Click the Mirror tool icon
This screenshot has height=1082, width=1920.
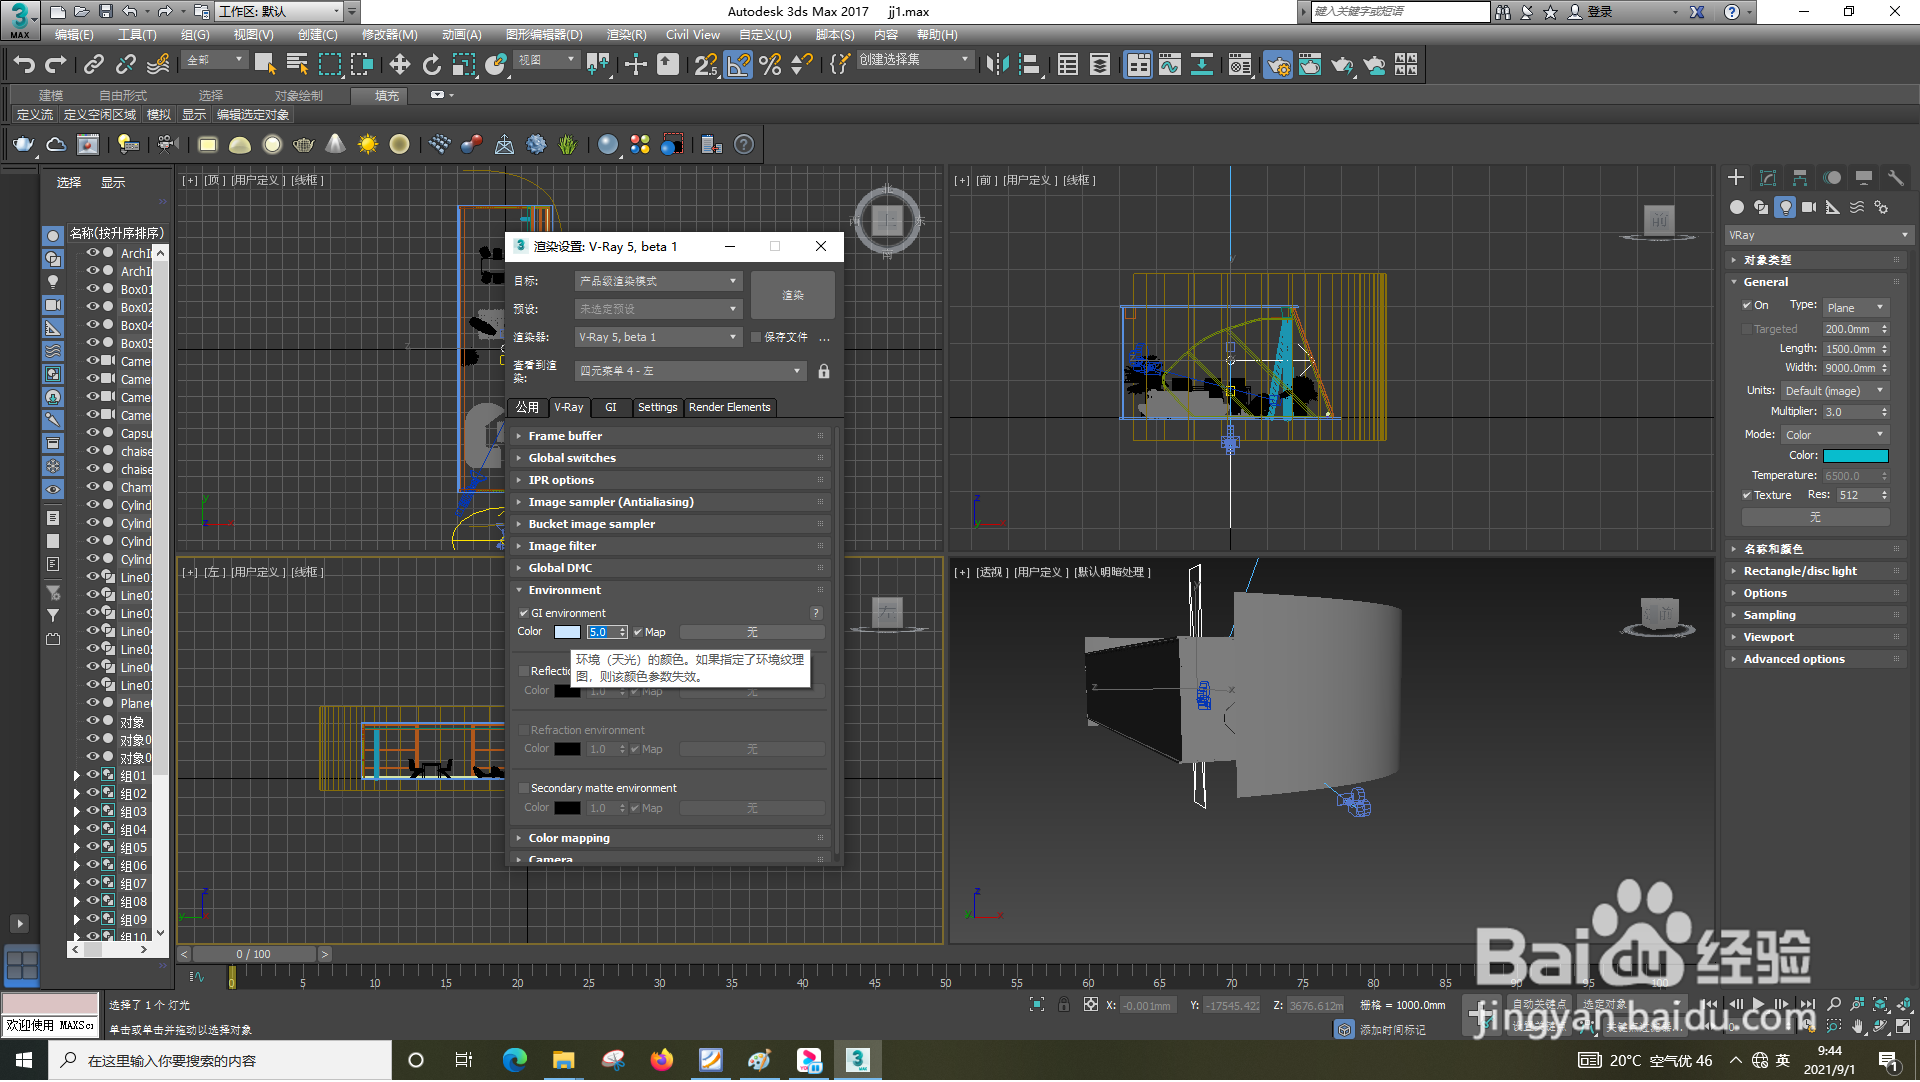pos(997,65)
